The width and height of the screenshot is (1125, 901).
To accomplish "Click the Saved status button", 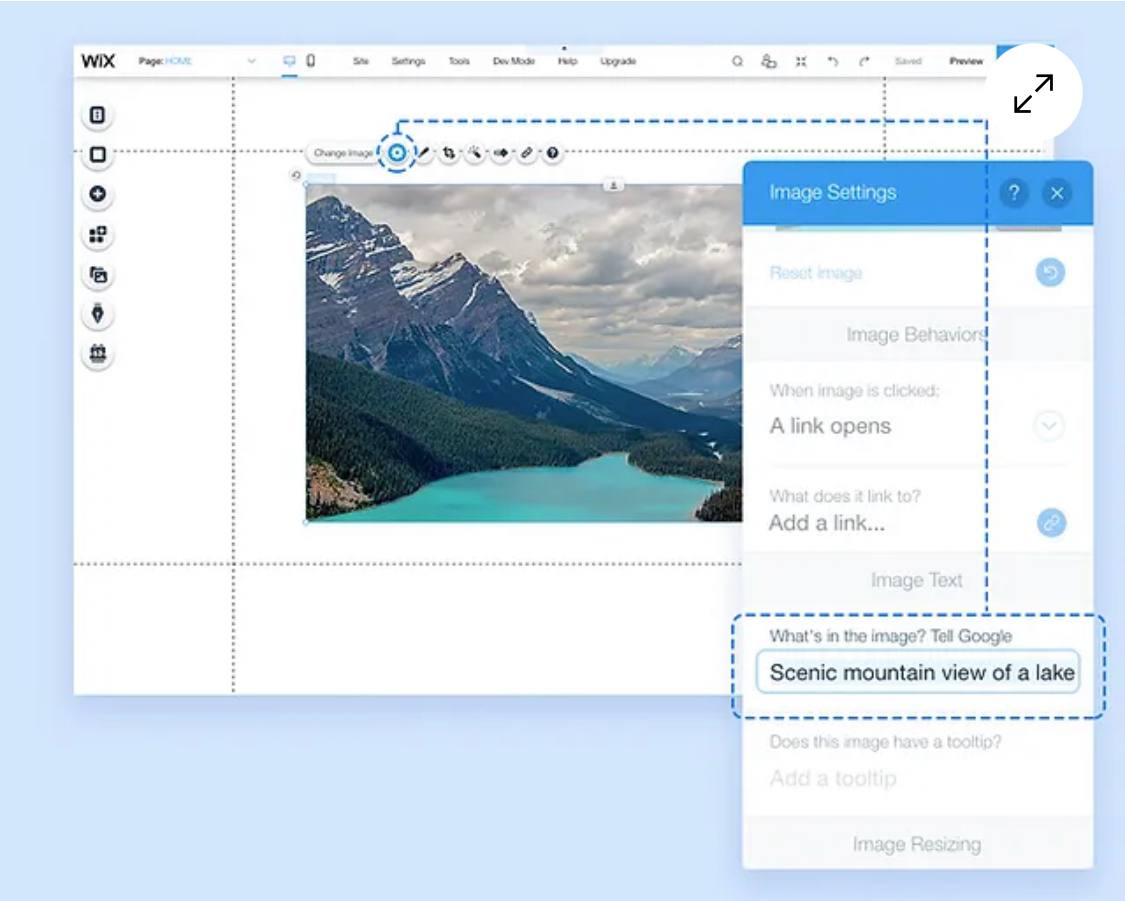I will (908, 61).
